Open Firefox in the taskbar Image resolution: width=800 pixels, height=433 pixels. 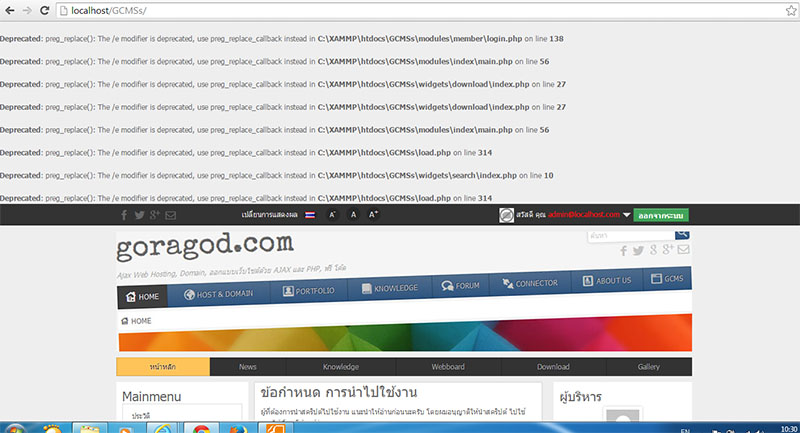tap(238, 428)
